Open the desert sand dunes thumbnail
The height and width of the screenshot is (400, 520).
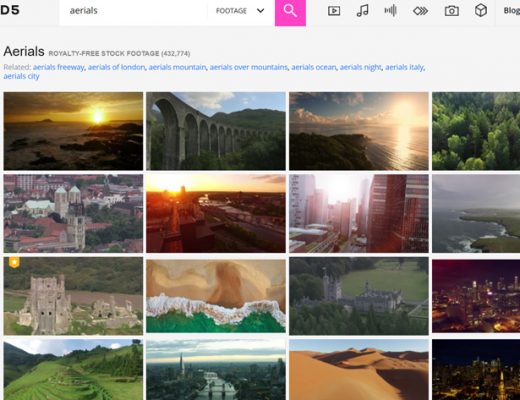click(x=359, y=370)
